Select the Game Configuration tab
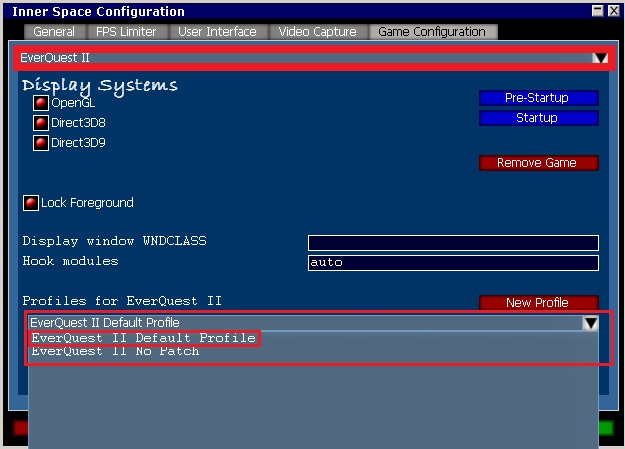Screen dimensions: 625x449 coord(432,32)
